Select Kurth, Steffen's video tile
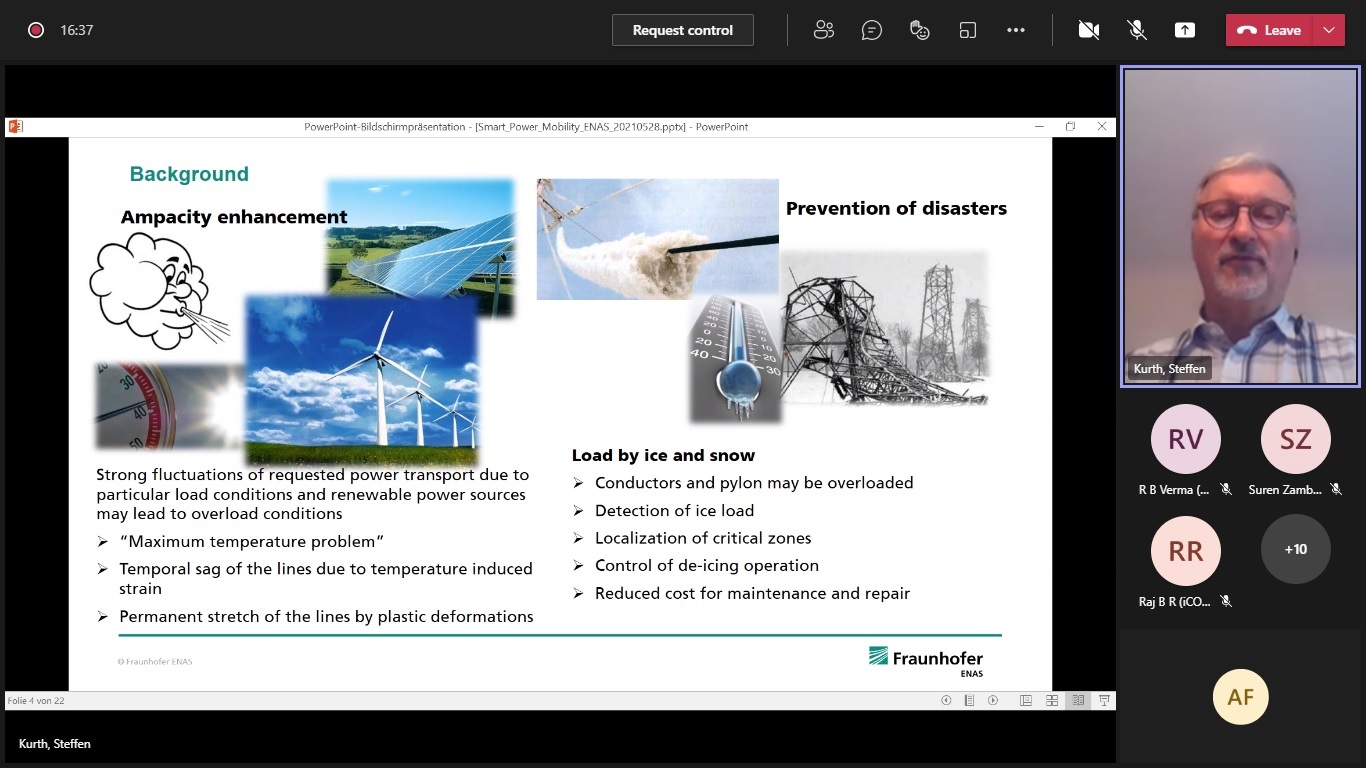This screenshot has width=1366, height=768. 1240,226
